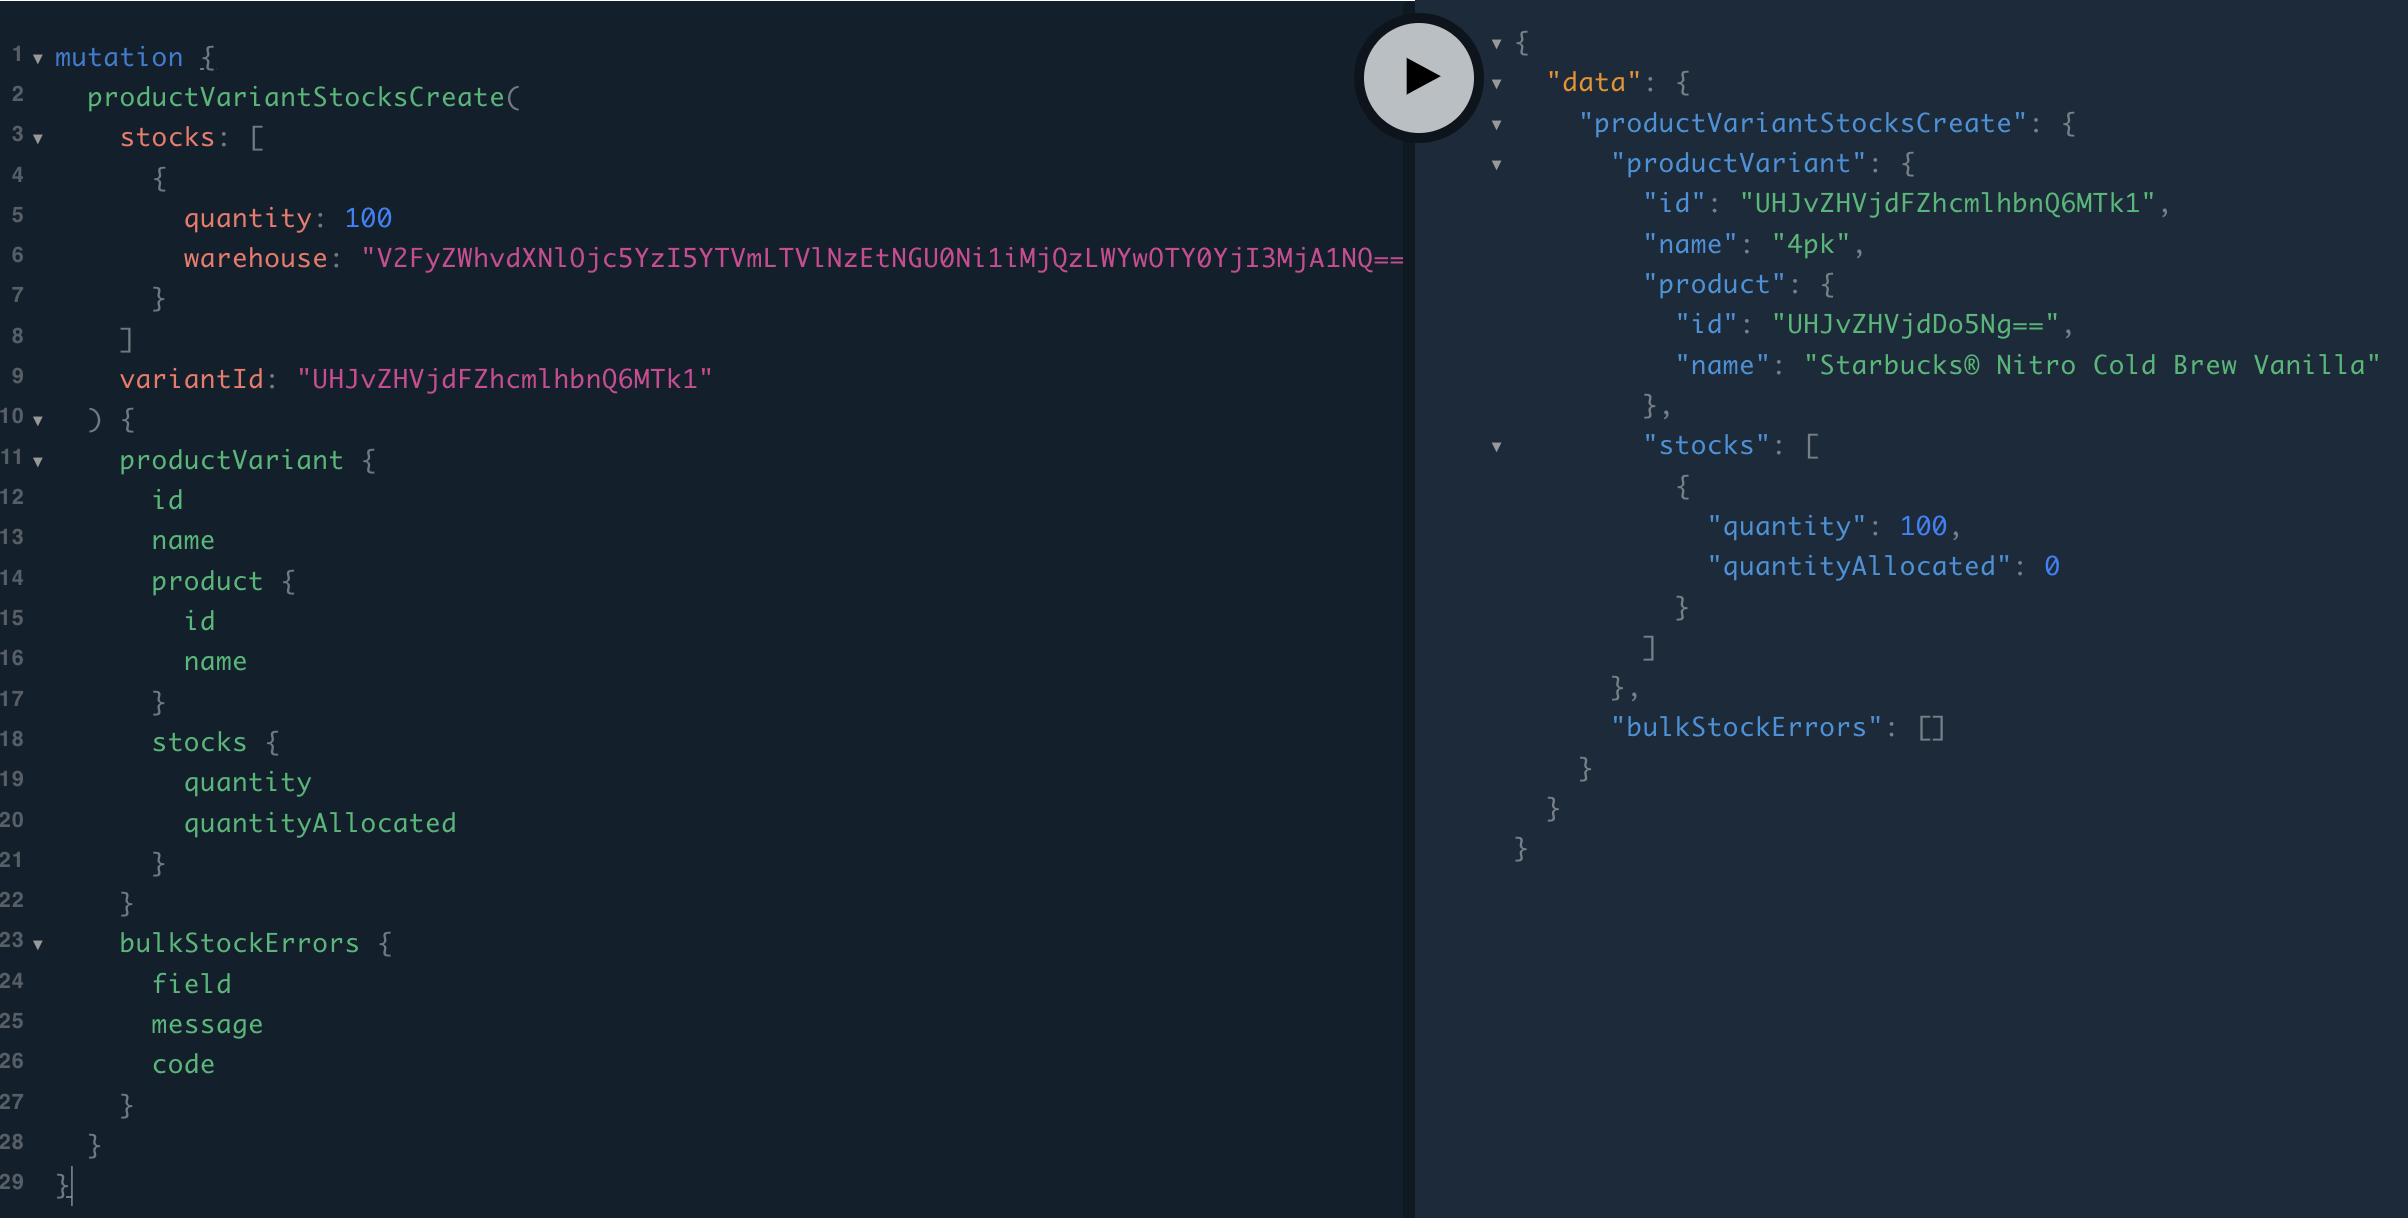Click the "bulkStockErrors" key in response
The image size is (2408, 1218).
(x=1746, y=727)
